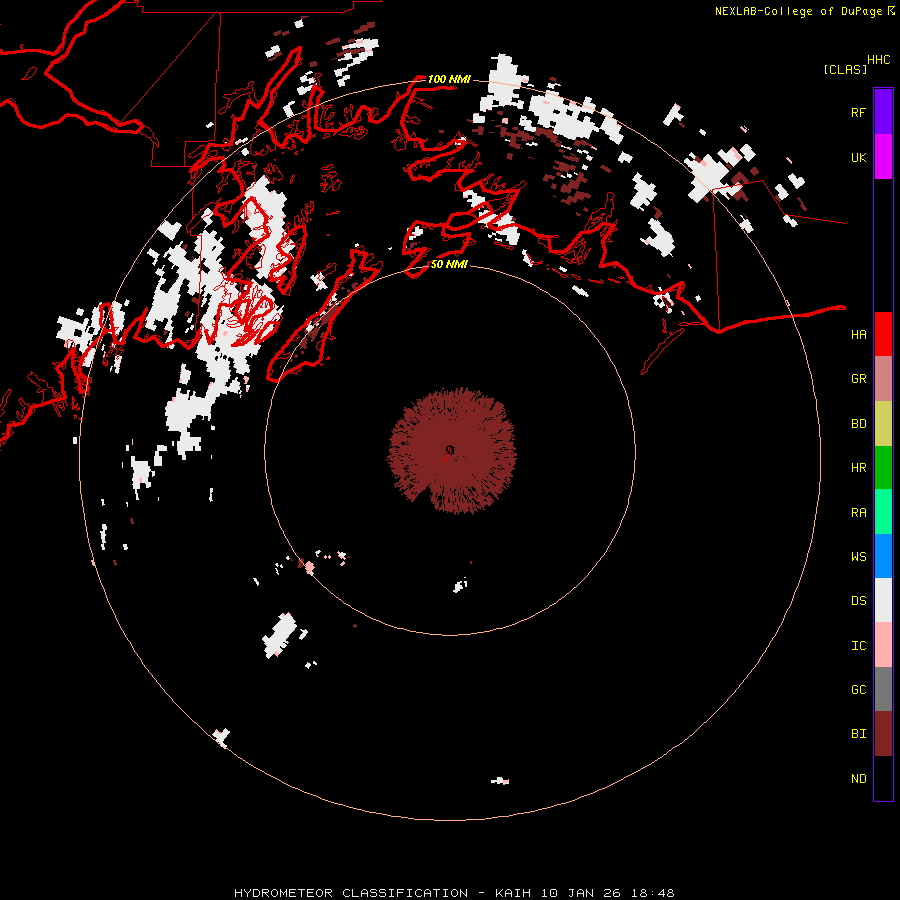Click the DS white legend swatch
Image resolution: width=900 pixels, height=900 pixels.
pos(883,600)
